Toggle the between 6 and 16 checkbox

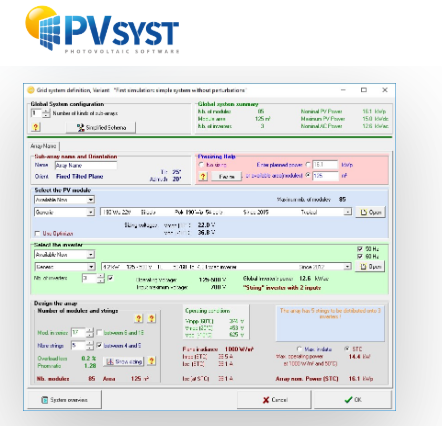click(x=99, y=332)
